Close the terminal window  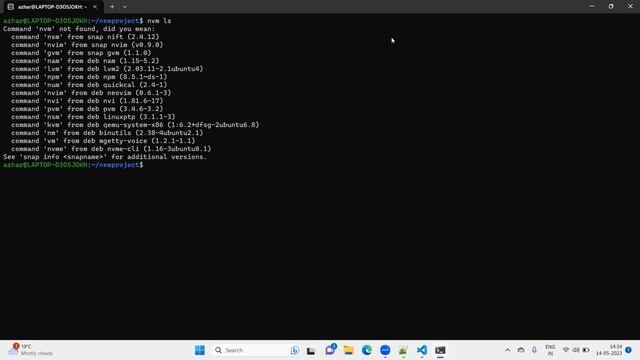[x=630, y=7]
